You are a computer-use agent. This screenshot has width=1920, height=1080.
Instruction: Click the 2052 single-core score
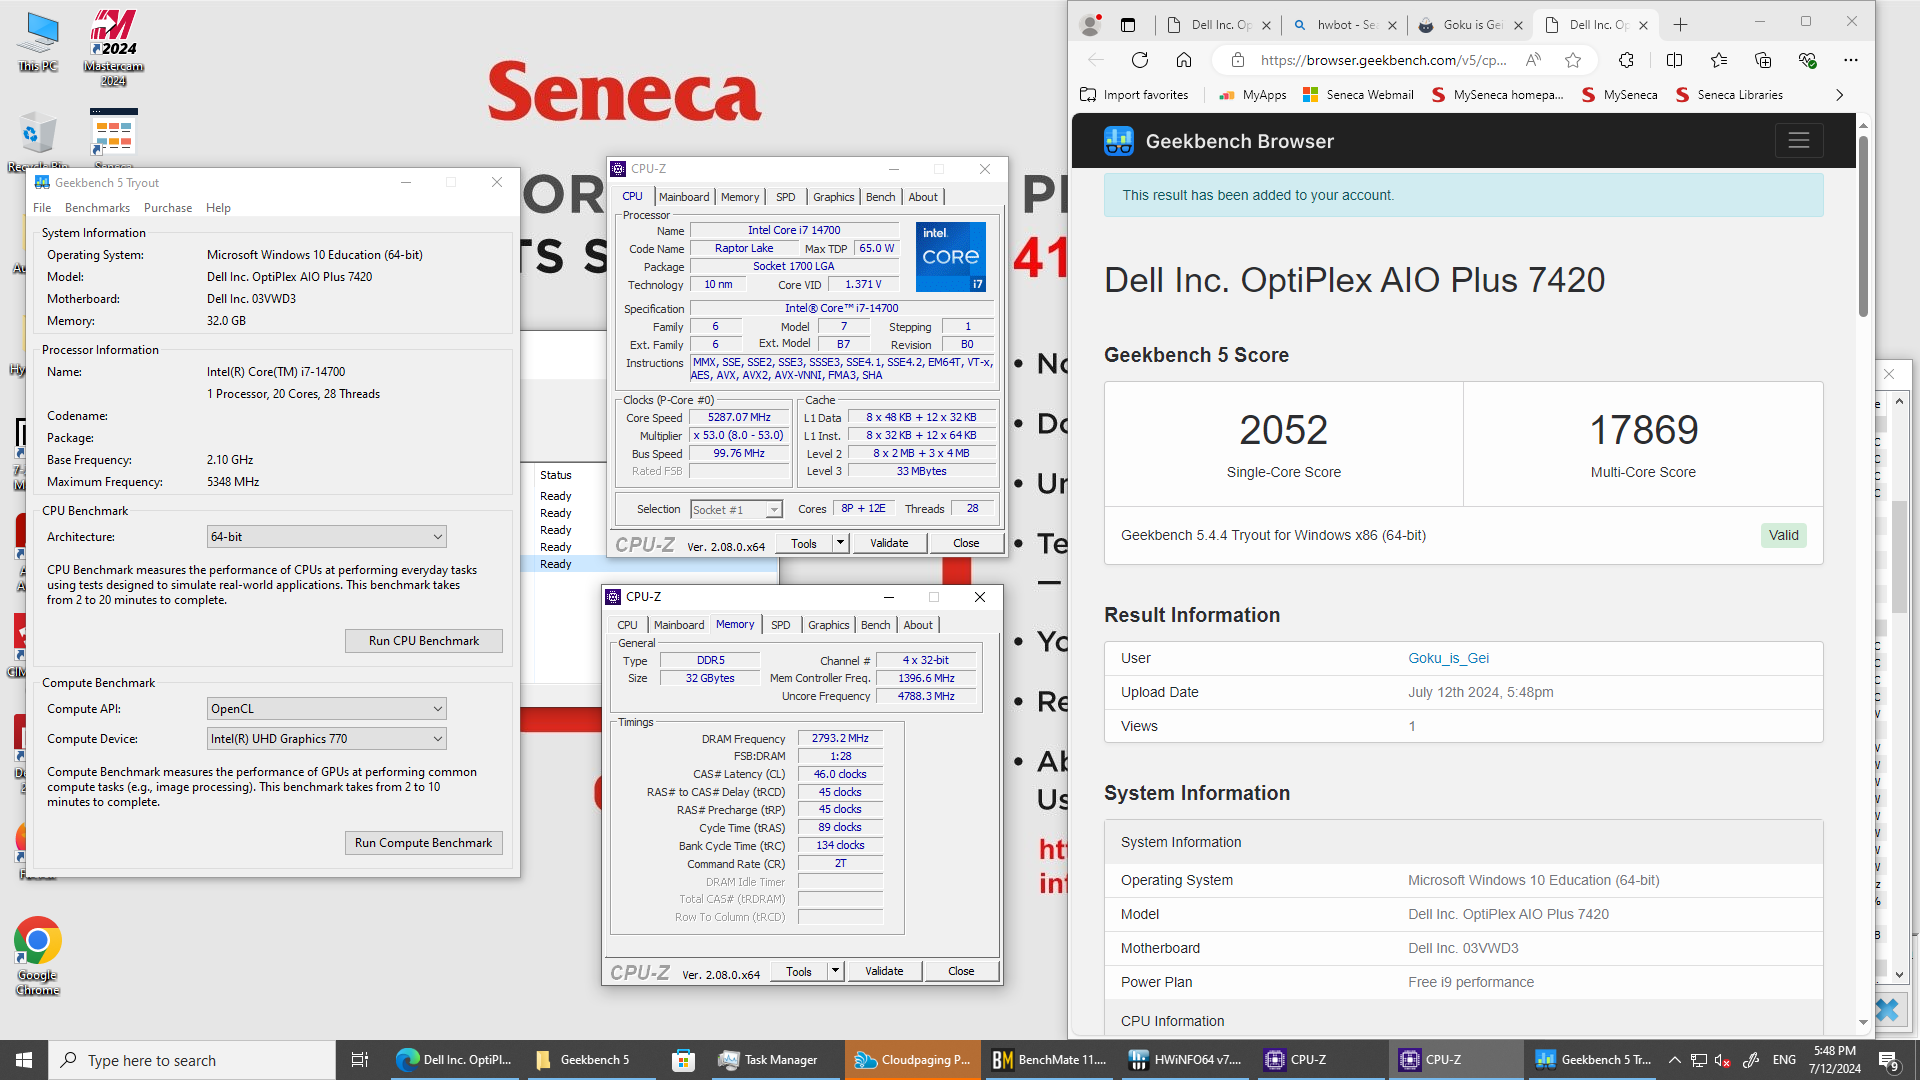[x=1283, y=431]
